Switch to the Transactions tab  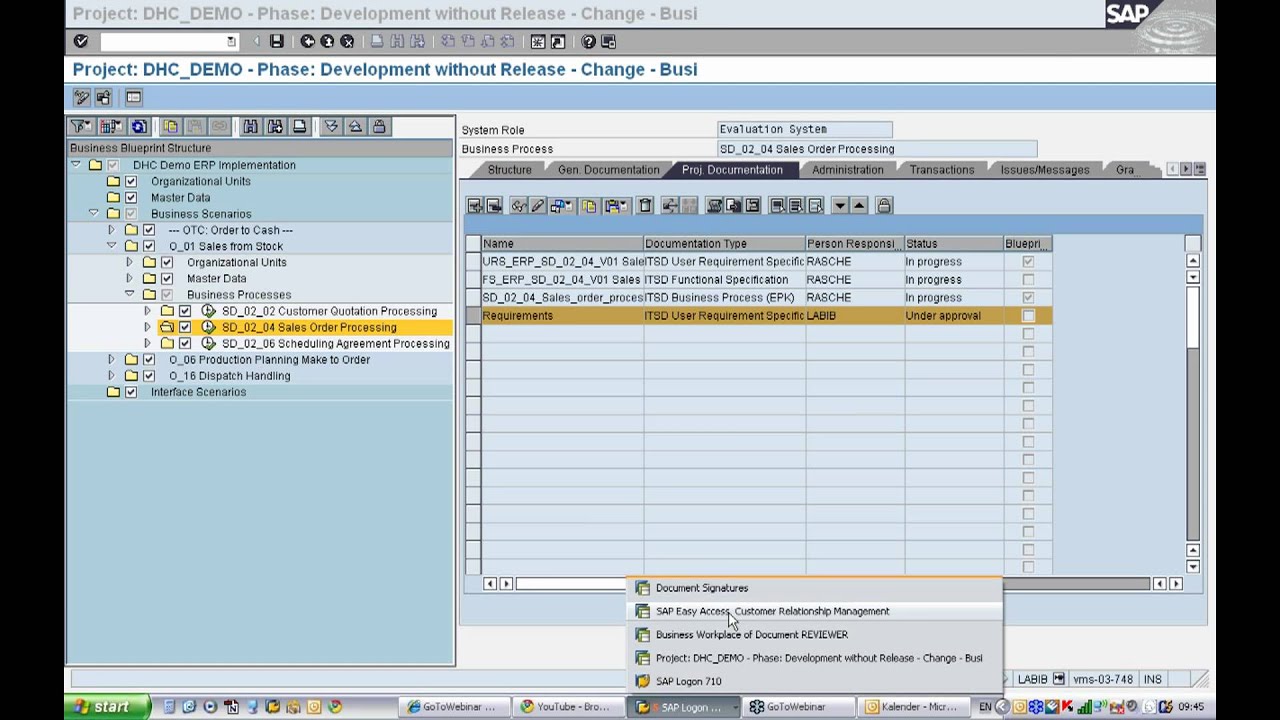[x=941, y=170]
